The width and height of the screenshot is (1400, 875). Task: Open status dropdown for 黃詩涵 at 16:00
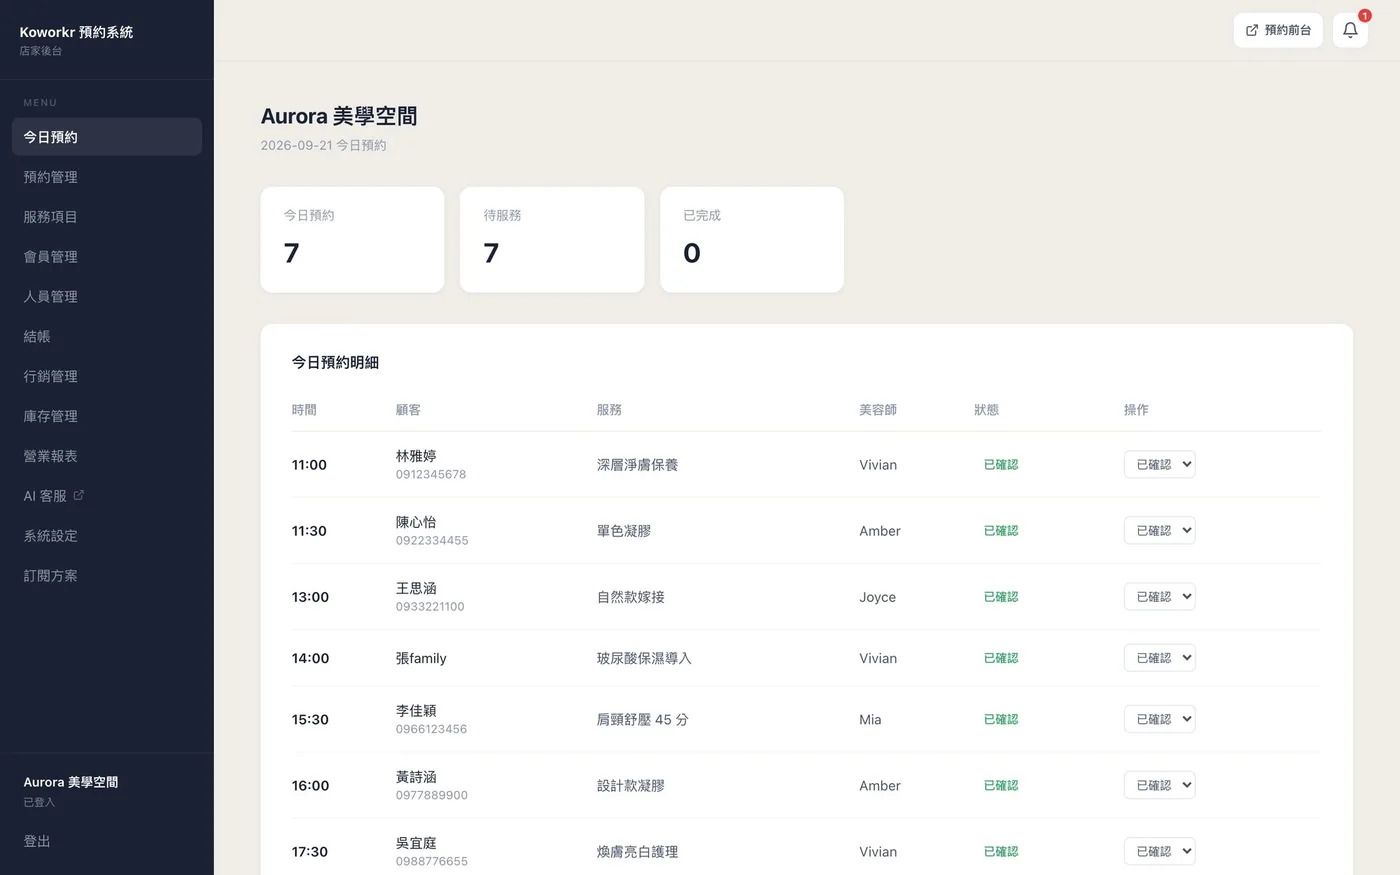click(x=1159, y=785)
